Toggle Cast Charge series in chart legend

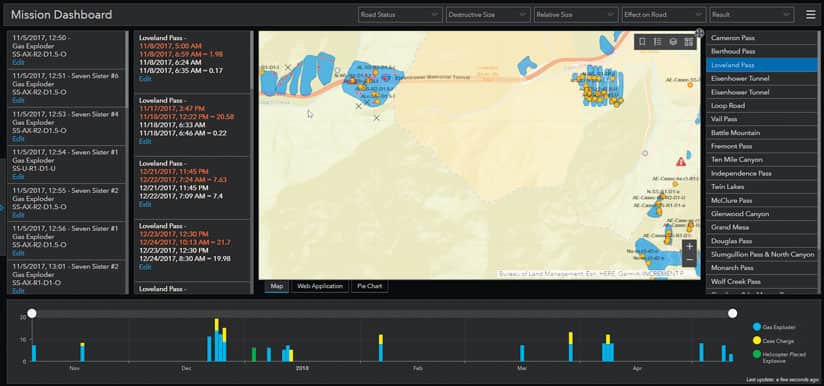pyautogui.click(x=773, y=341)
